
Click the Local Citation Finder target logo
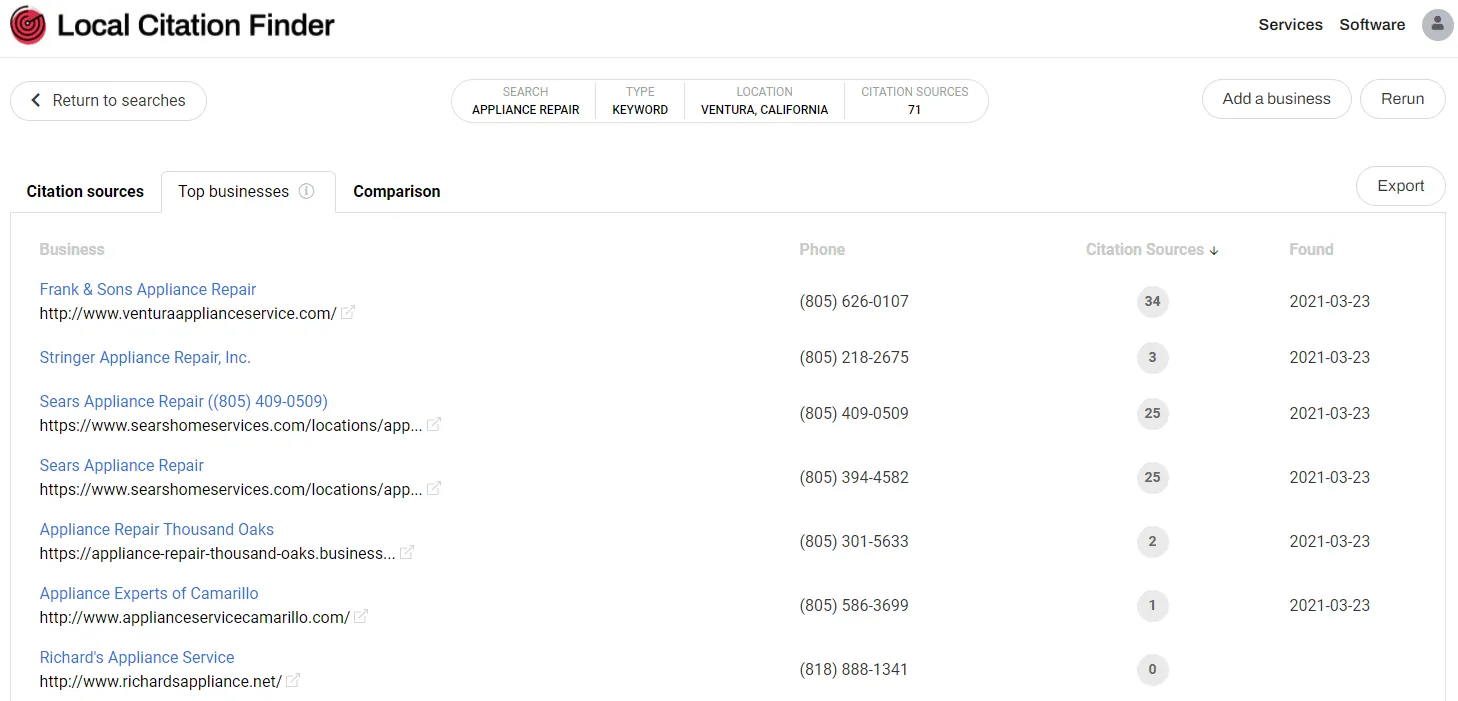28,26
